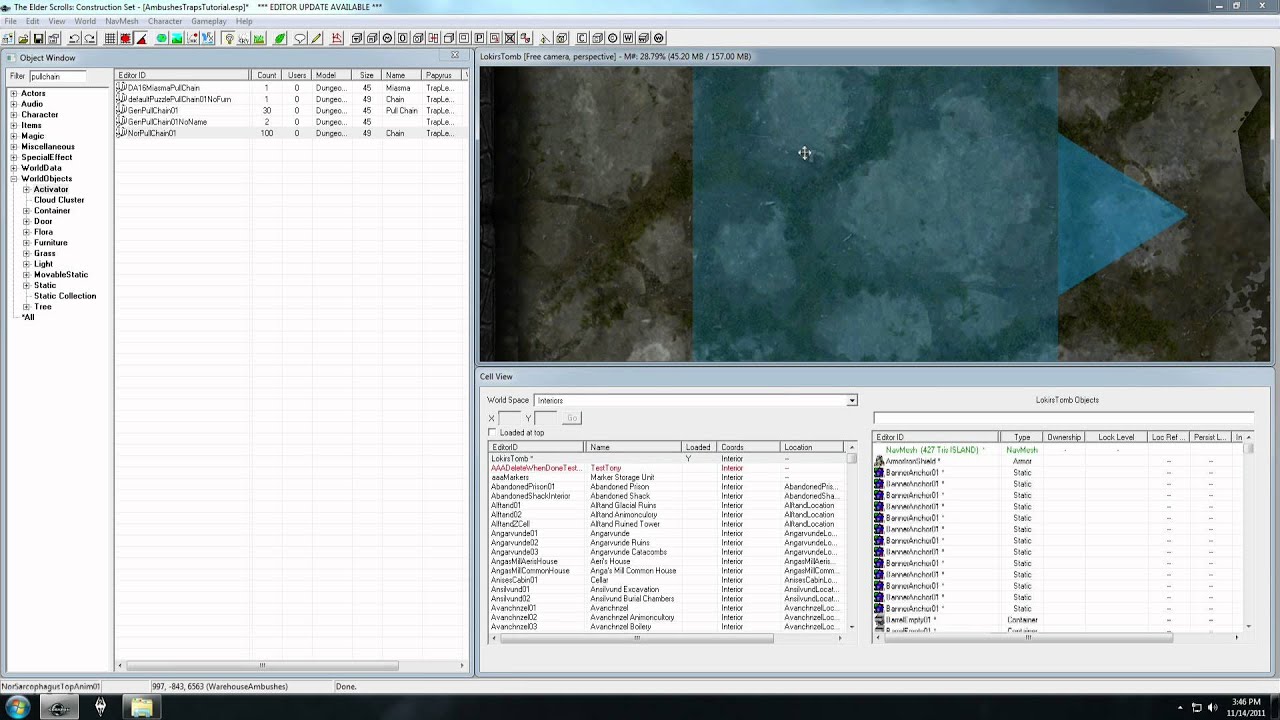Image resolution: width=1280 pixels, height=720 pixels.
Task: Select the AbandonedPrison01 cell row
Action: click(x=667, y=487)
